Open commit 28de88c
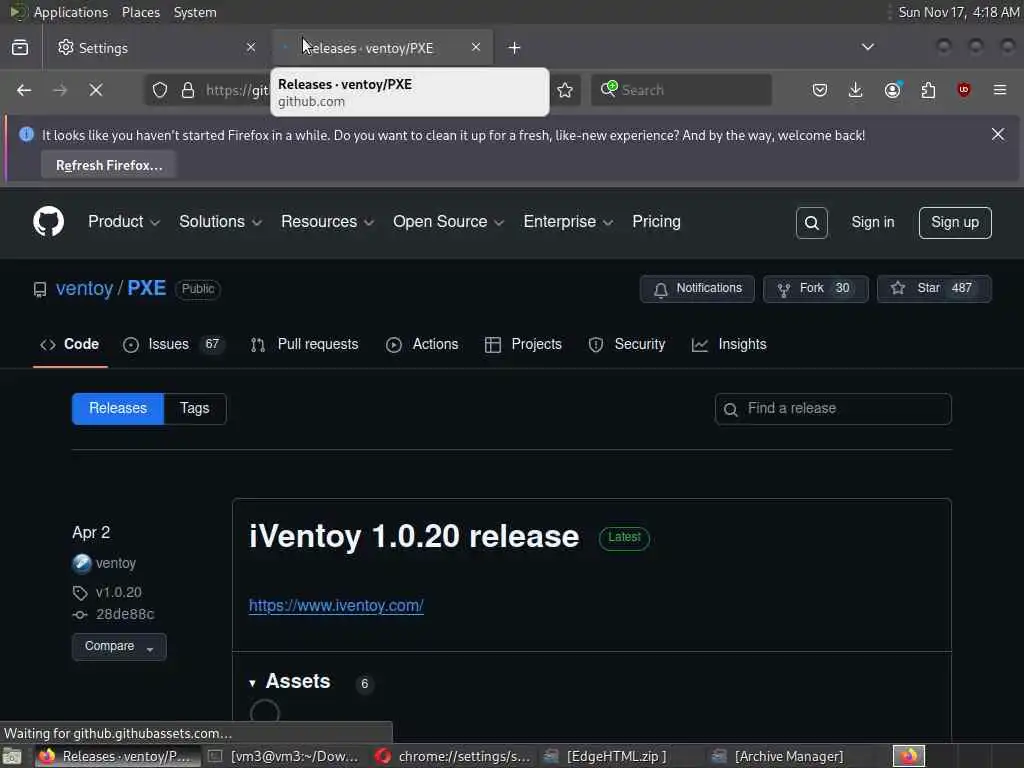1024x768 pixels. pos(125,614)
